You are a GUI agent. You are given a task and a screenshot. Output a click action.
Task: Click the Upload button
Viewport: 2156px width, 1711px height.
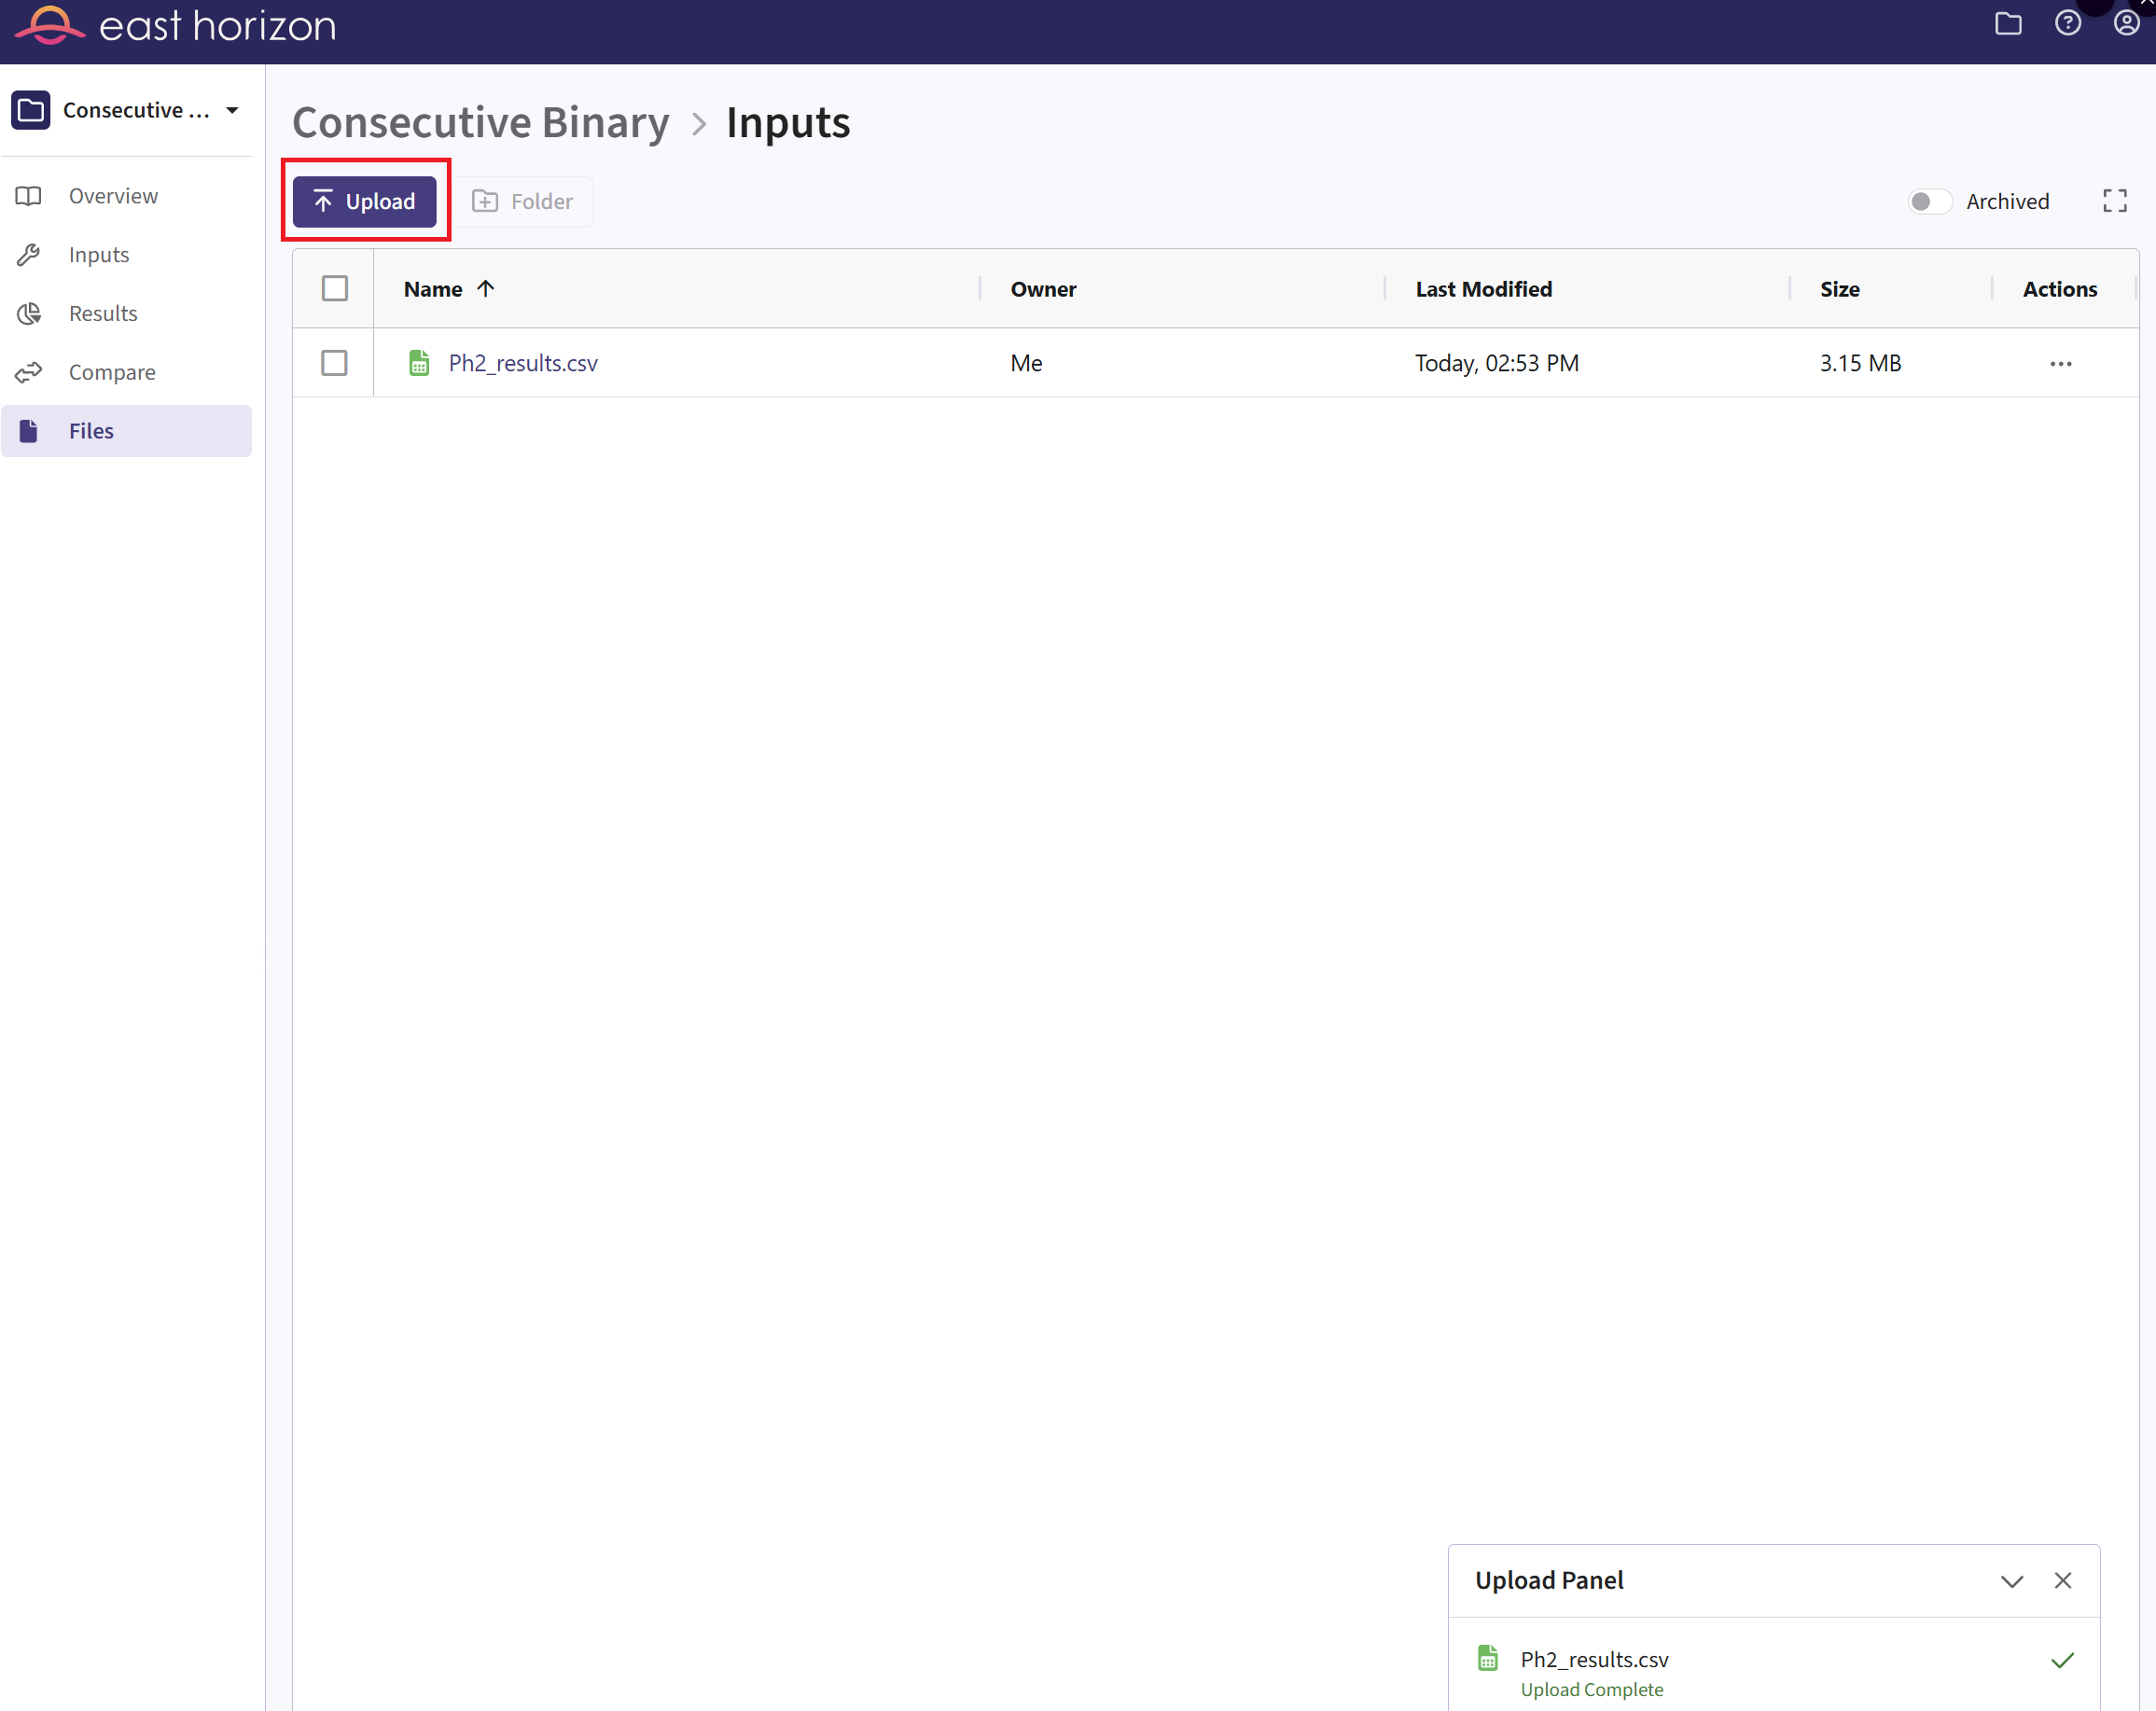[x=365, y=201]
